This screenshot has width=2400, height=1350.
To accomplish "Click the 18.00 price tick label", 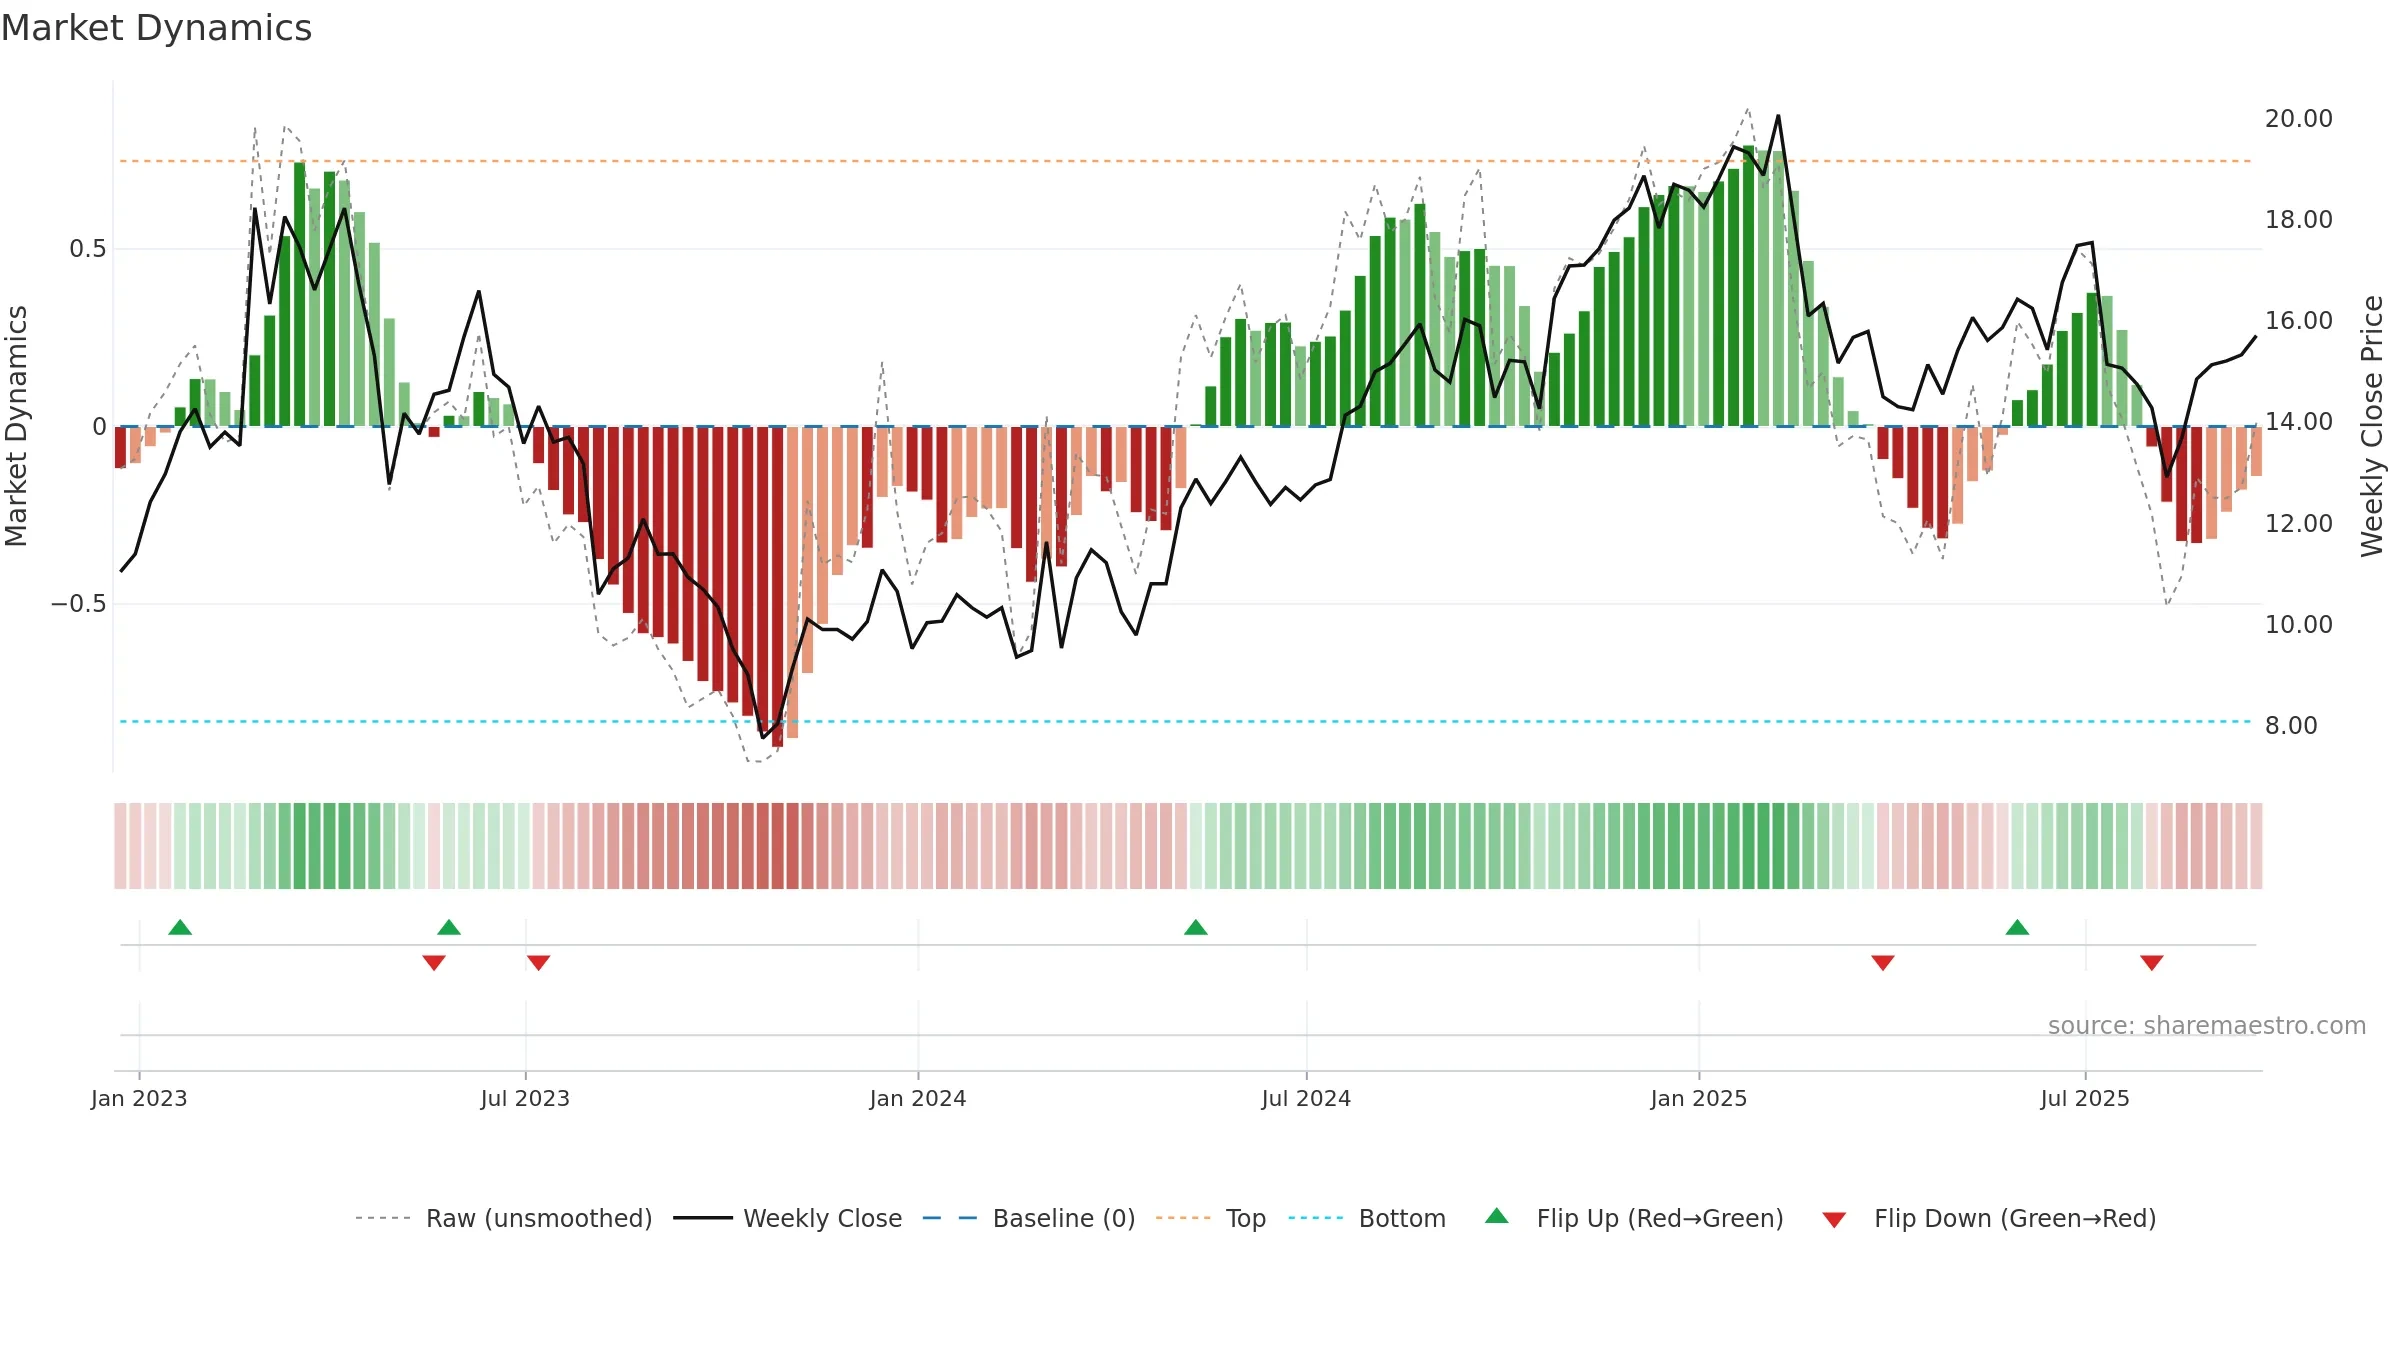I will pyautogui.click(x=2299, y=220).
